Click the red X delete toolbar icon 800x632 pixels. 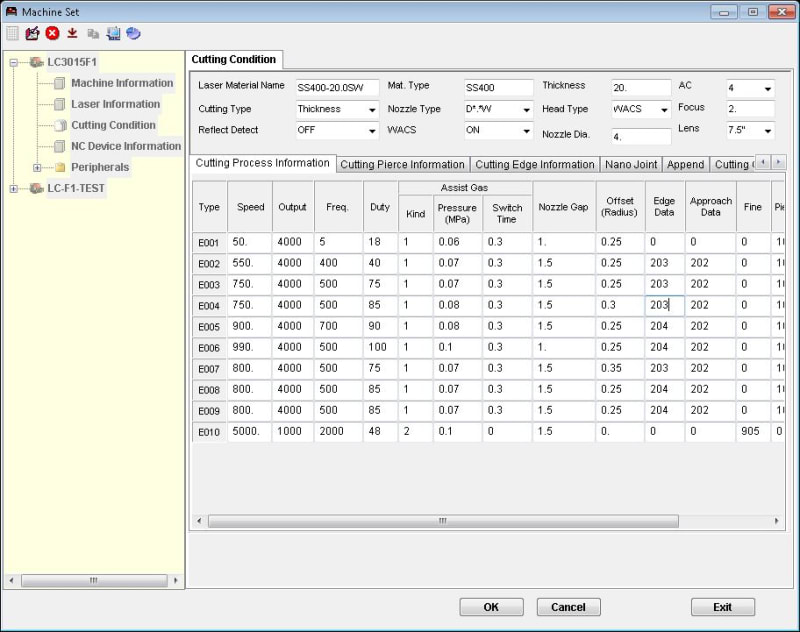pos(52,34)
